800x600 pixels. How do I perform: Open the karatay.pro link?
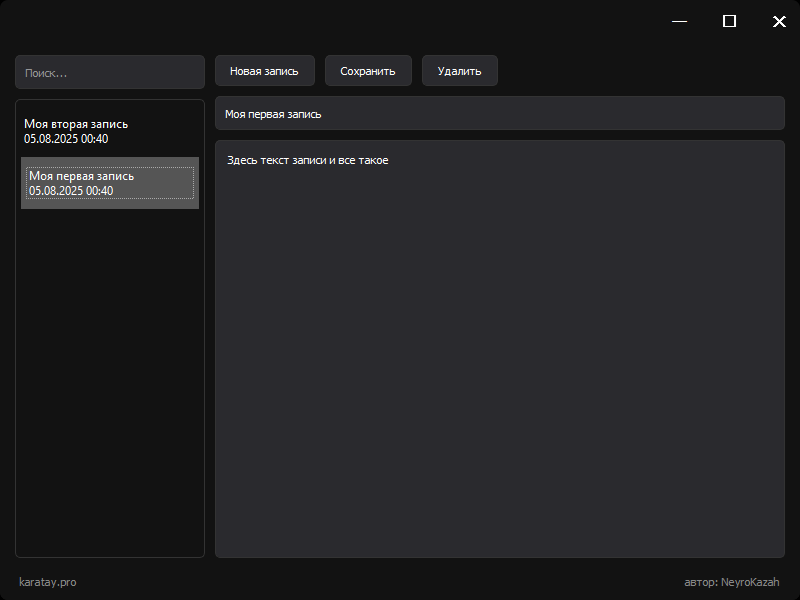pos(47,582)
